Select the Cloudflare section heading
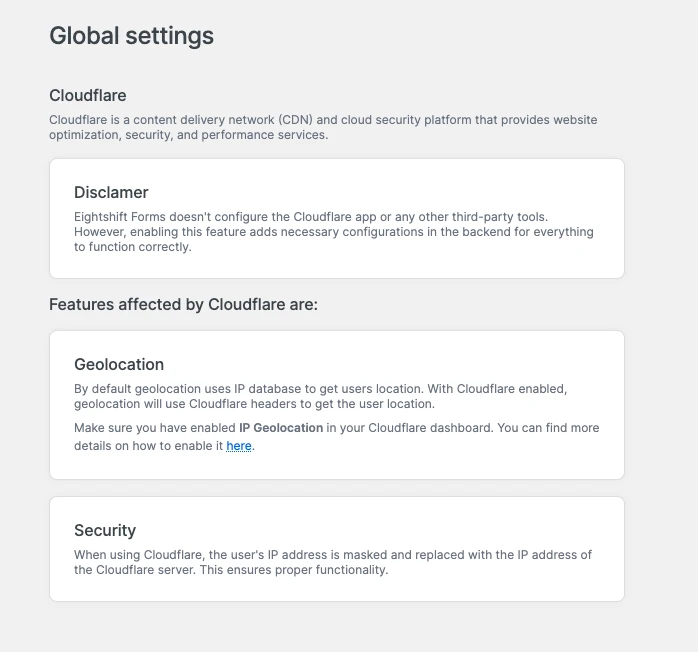This screenshot has width=698, height=652. (88, 96)
